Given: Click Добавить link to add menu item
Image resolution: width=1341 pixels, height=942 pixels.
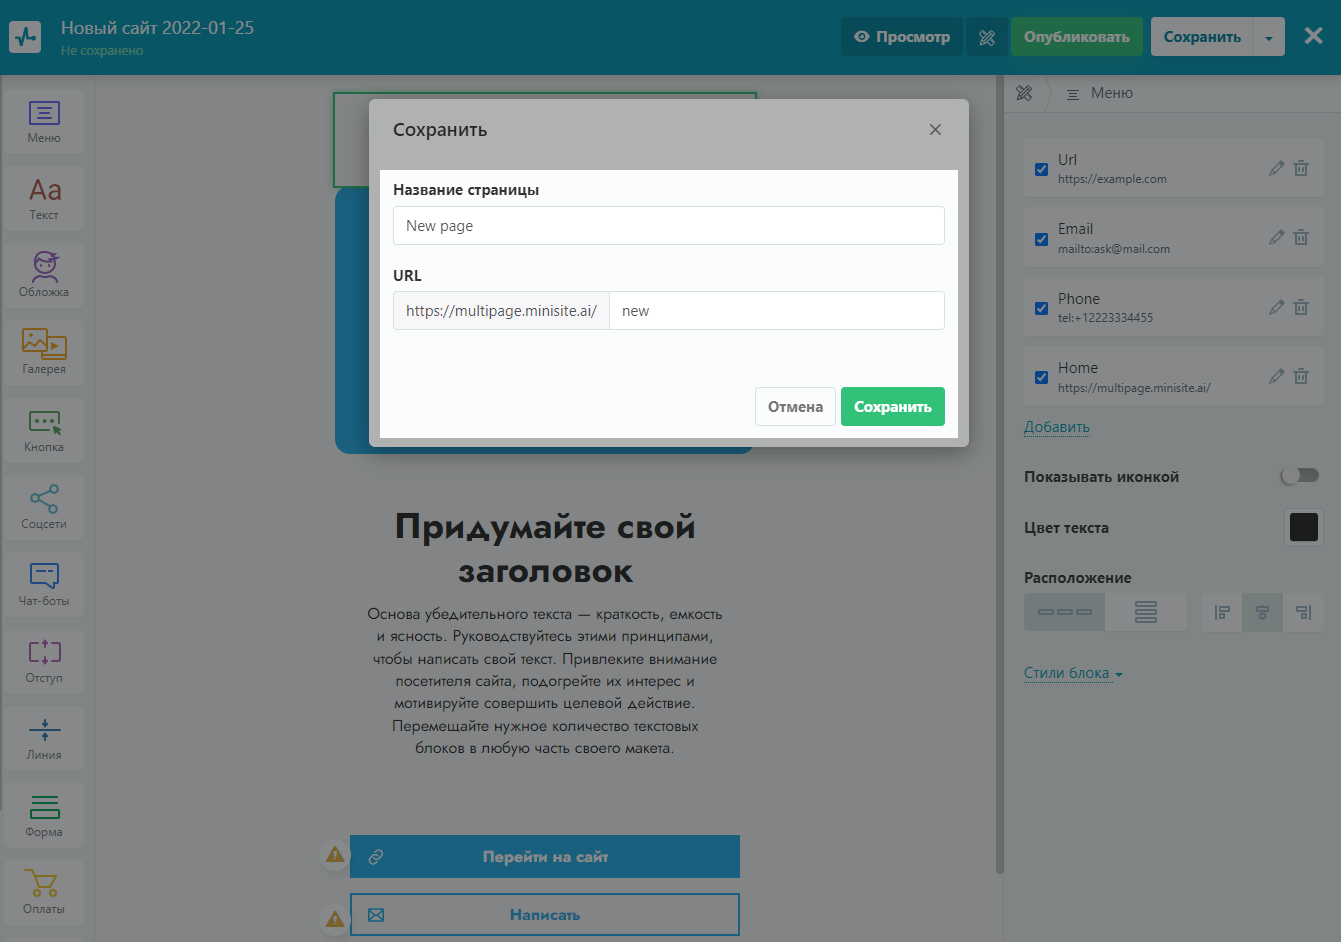Looking at the screenshot, I should (1057, 427).
